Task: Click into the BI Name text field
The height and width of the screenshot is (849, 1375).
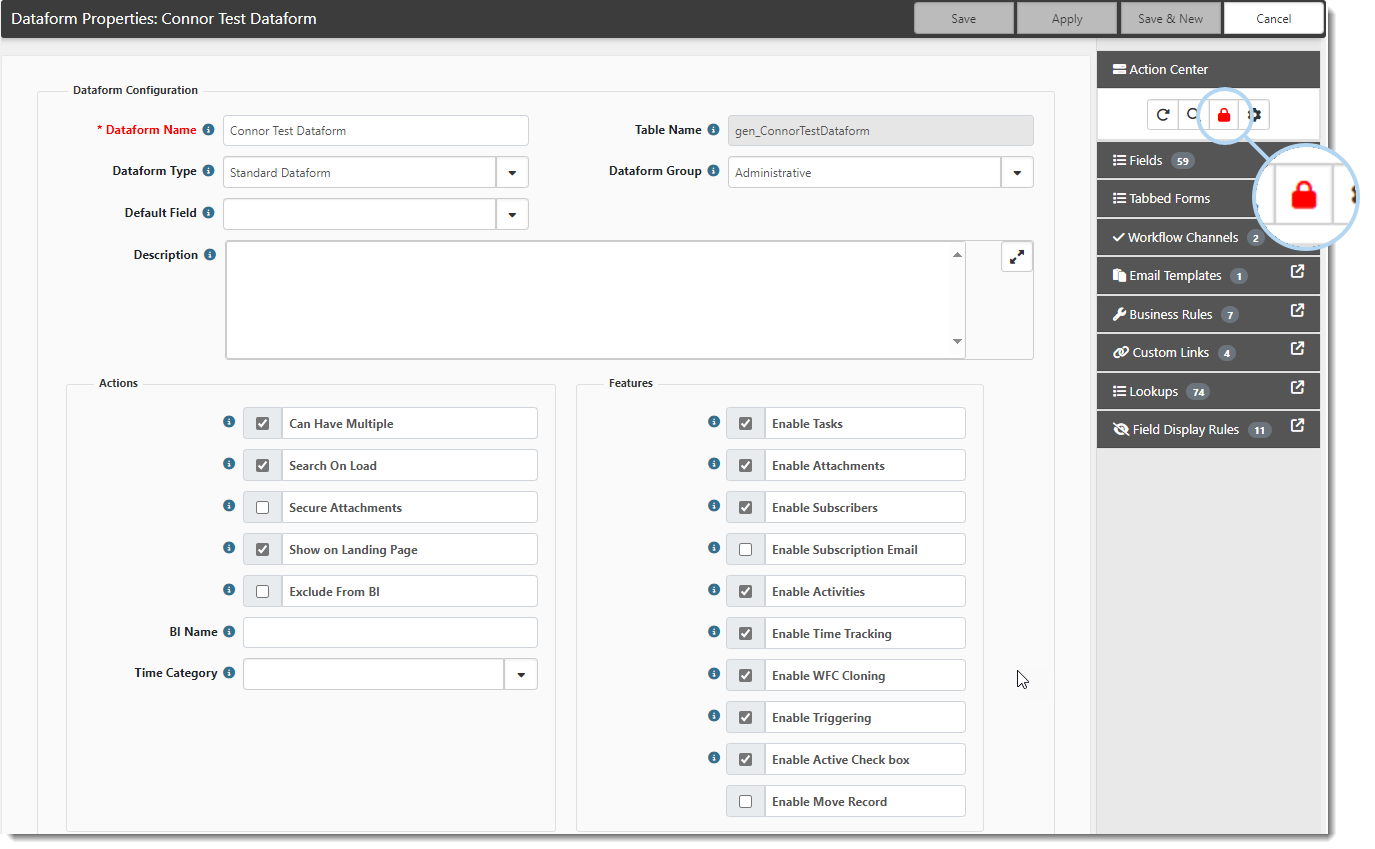Action: pyautogui.click(x=390, y=633)
